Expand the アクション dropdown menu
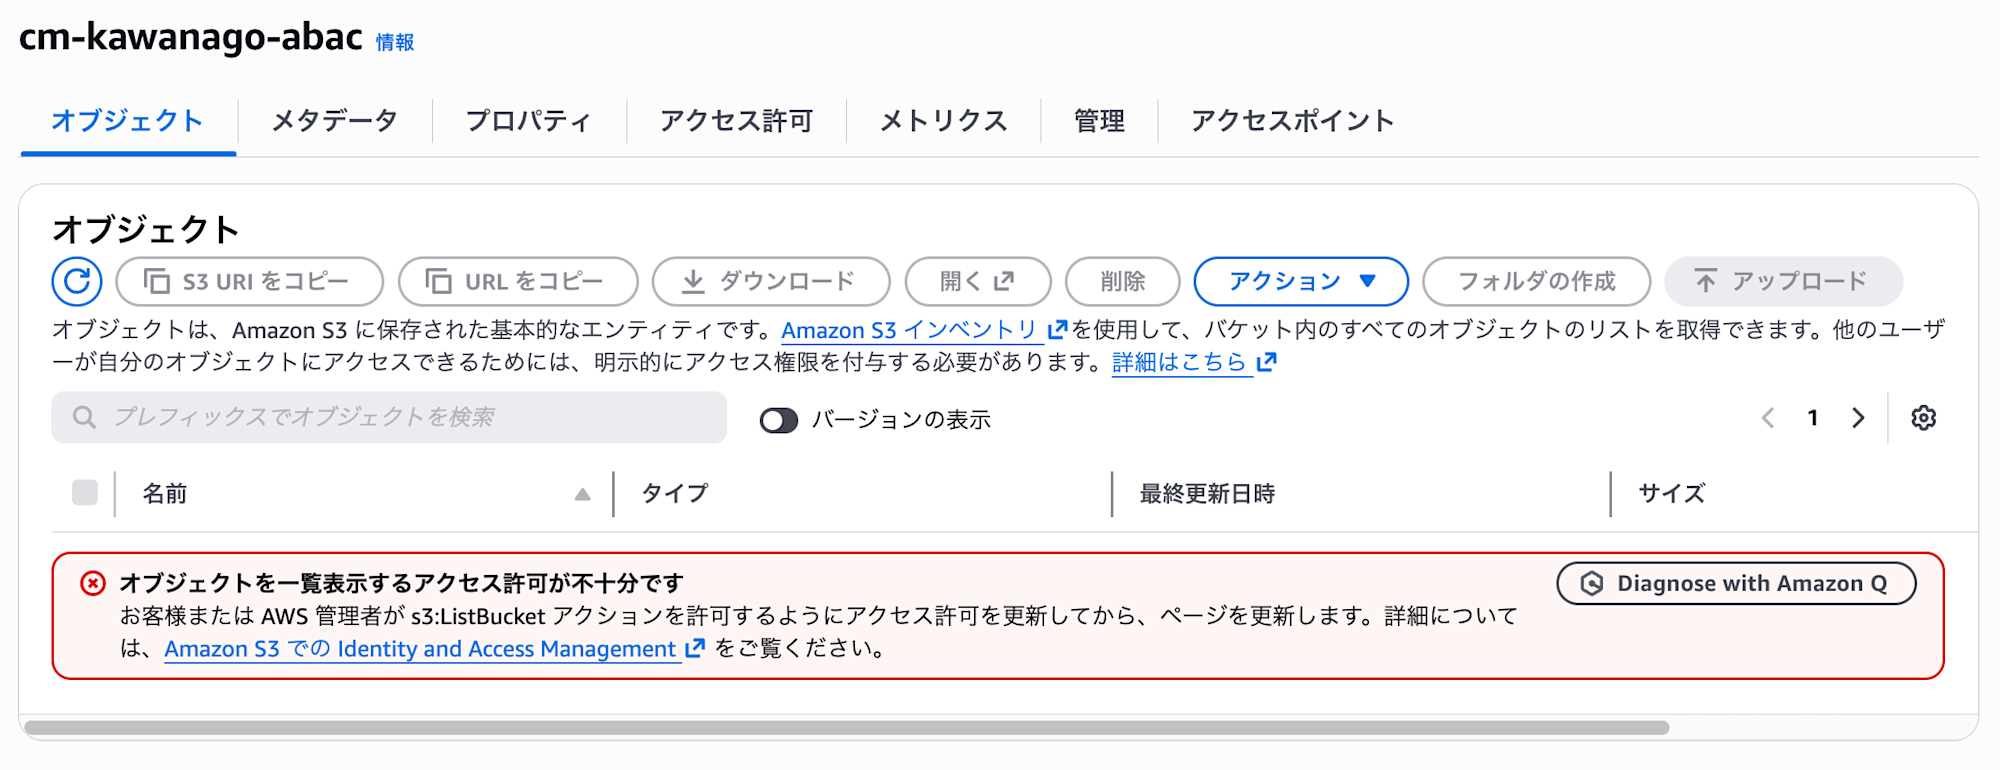Image resolution: width=2000 pixels, height=770 pixels. pyautogui.click(x=1301, y=281)
